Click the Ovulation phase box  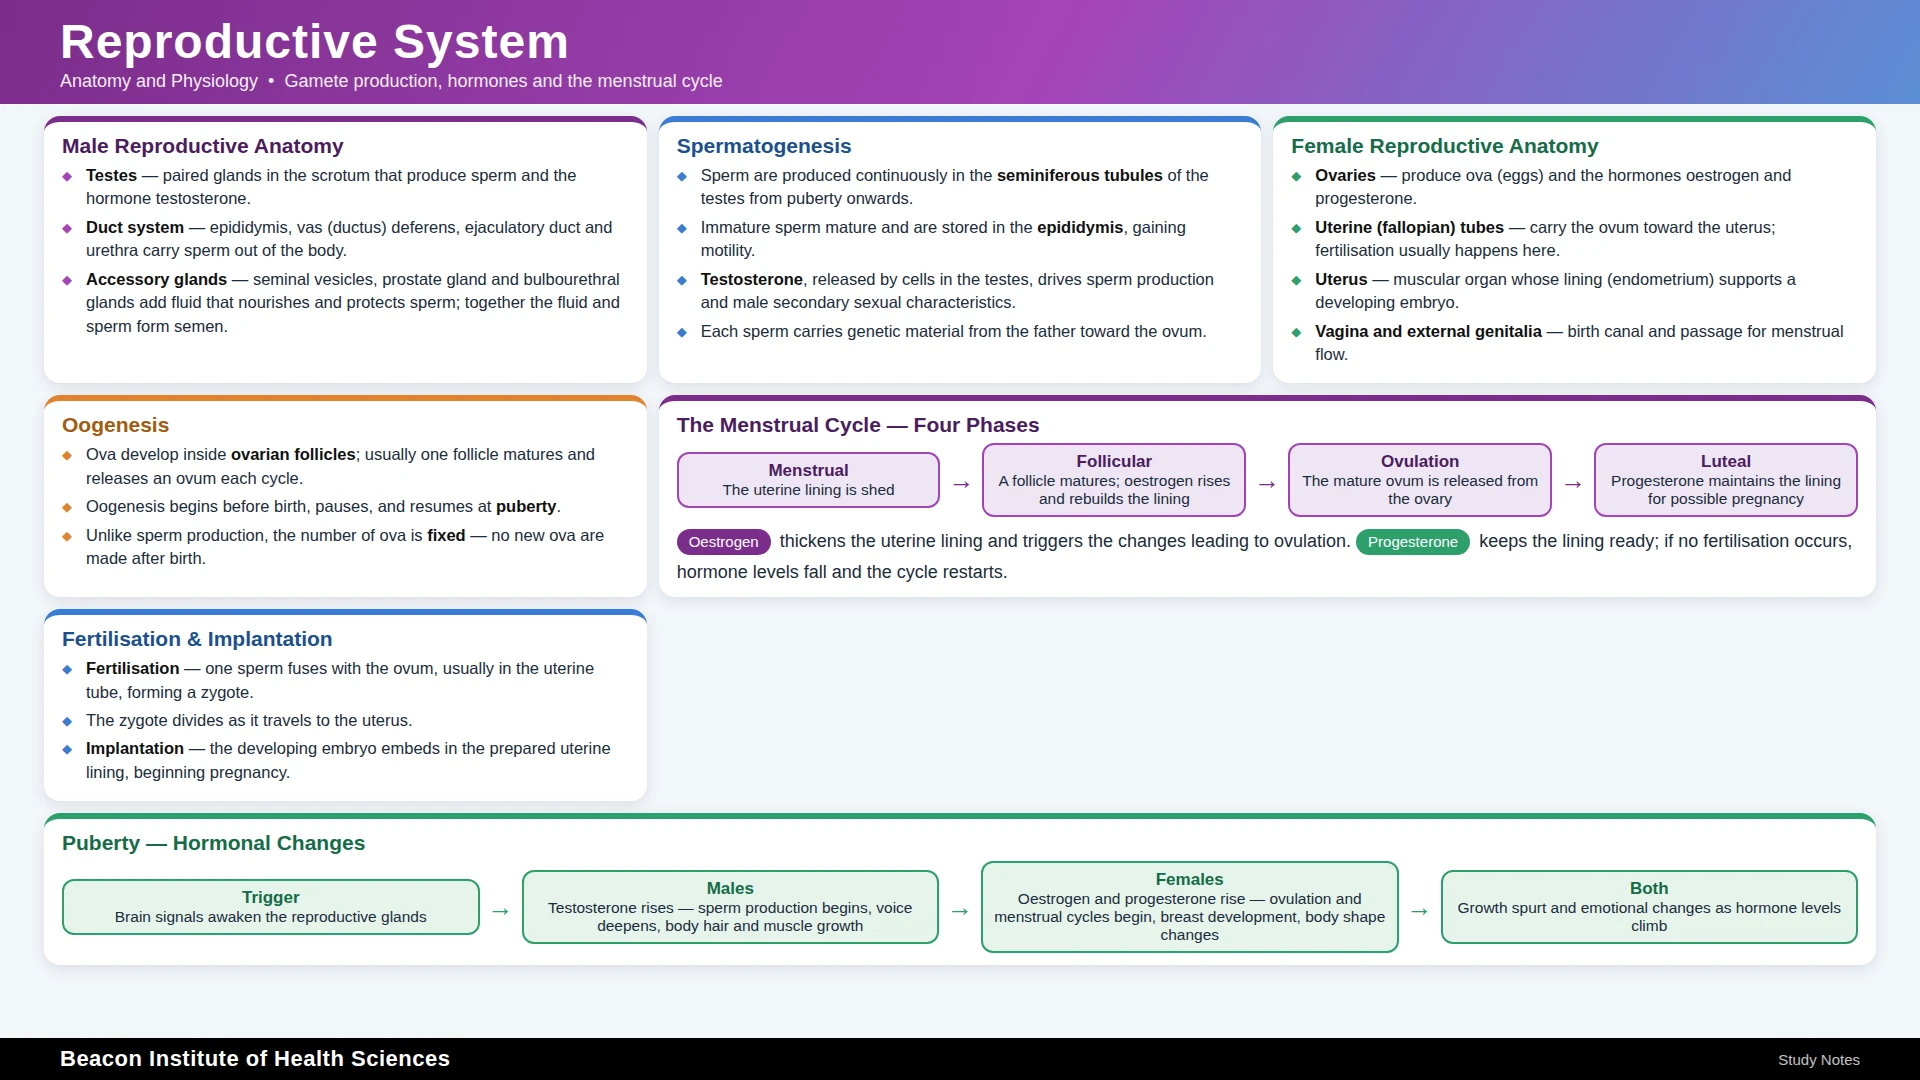[x=1419, y=480]
